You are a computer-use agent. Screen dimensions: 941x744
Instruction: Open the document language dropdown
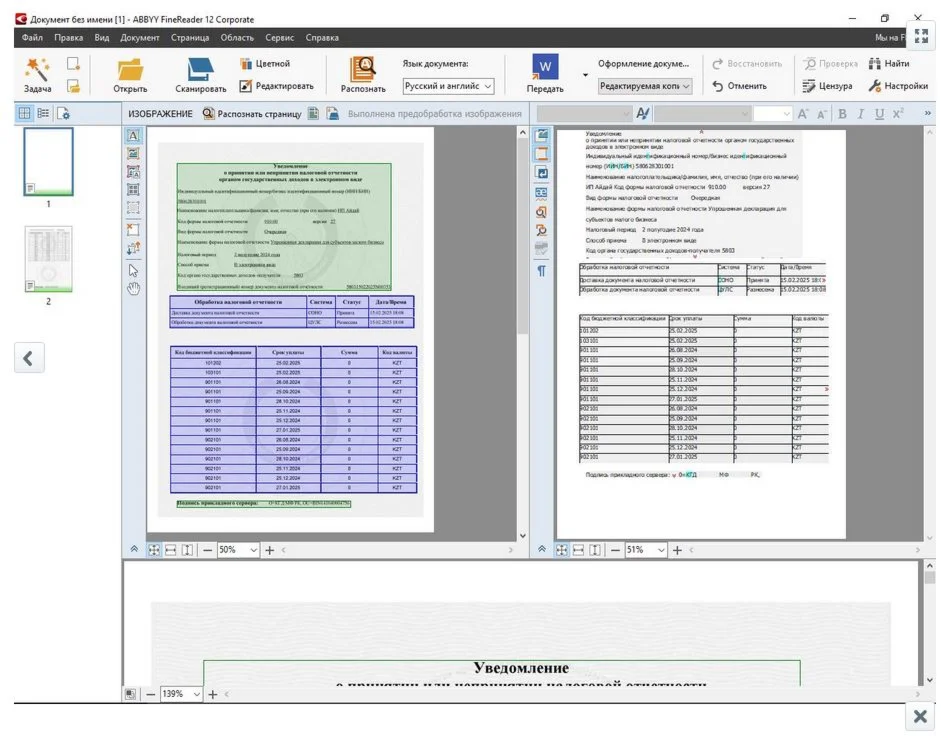point(489,86)
